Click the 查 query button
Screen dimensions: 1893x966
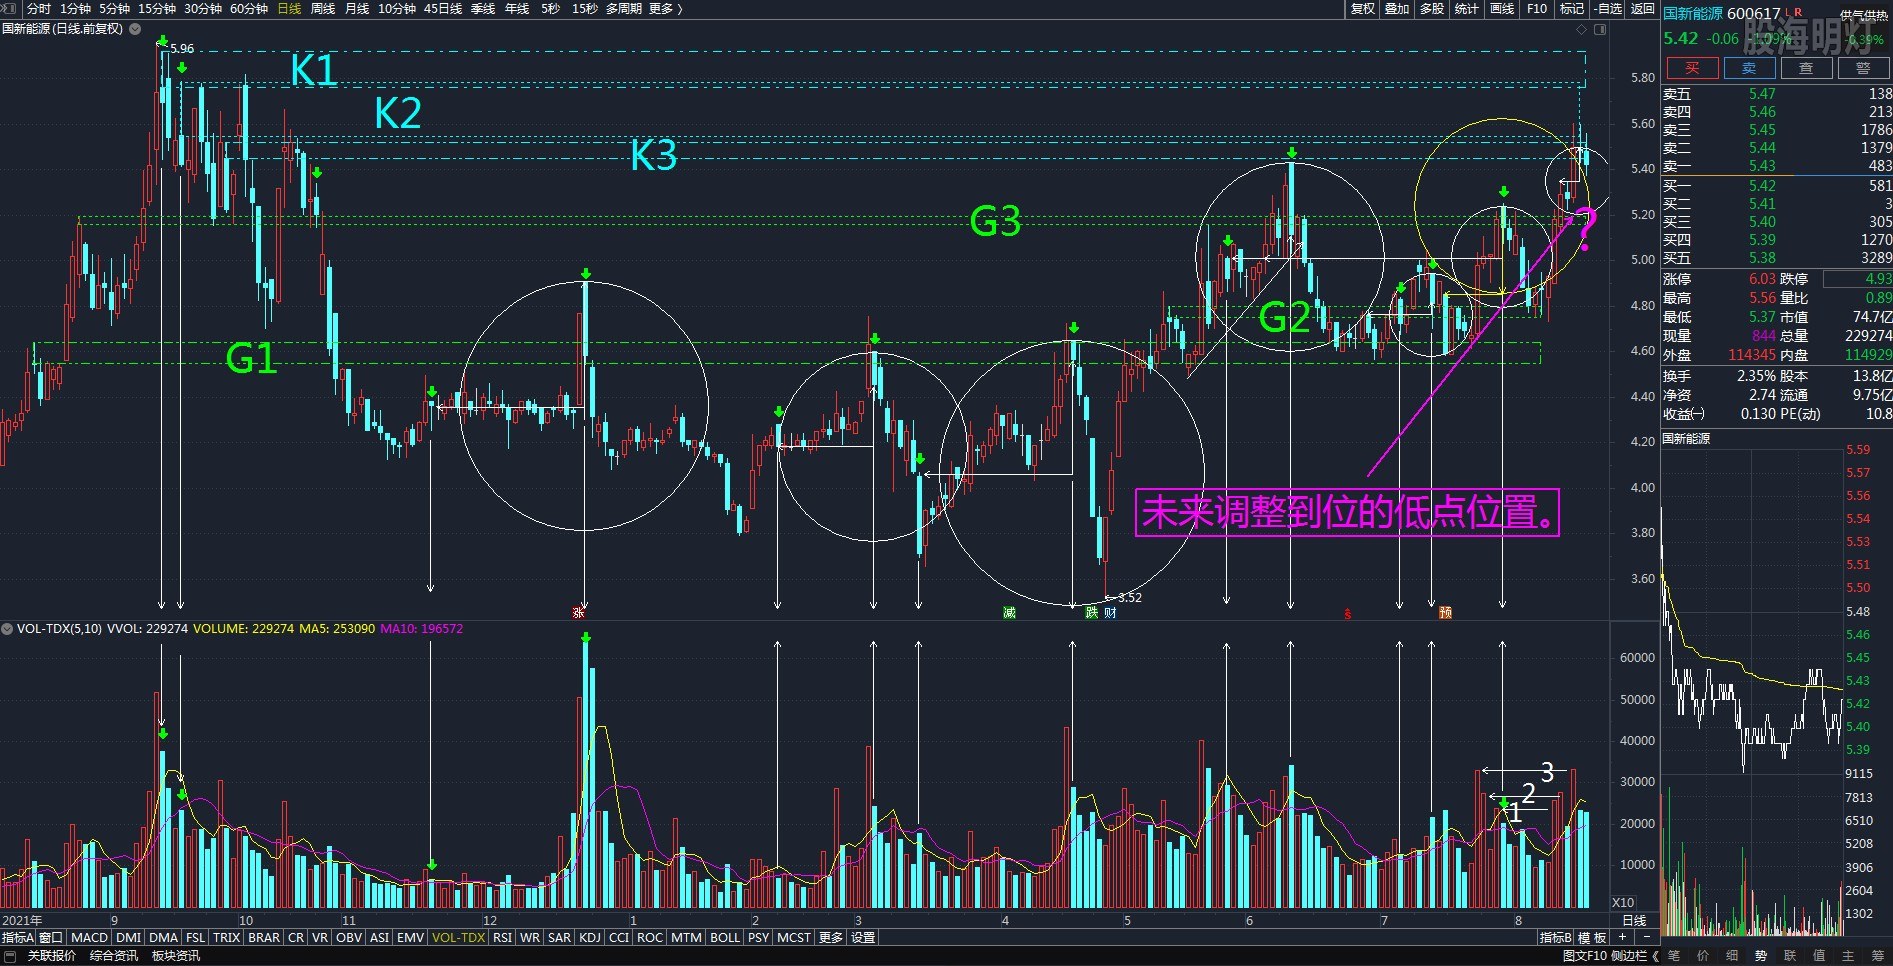(1806, 68)
